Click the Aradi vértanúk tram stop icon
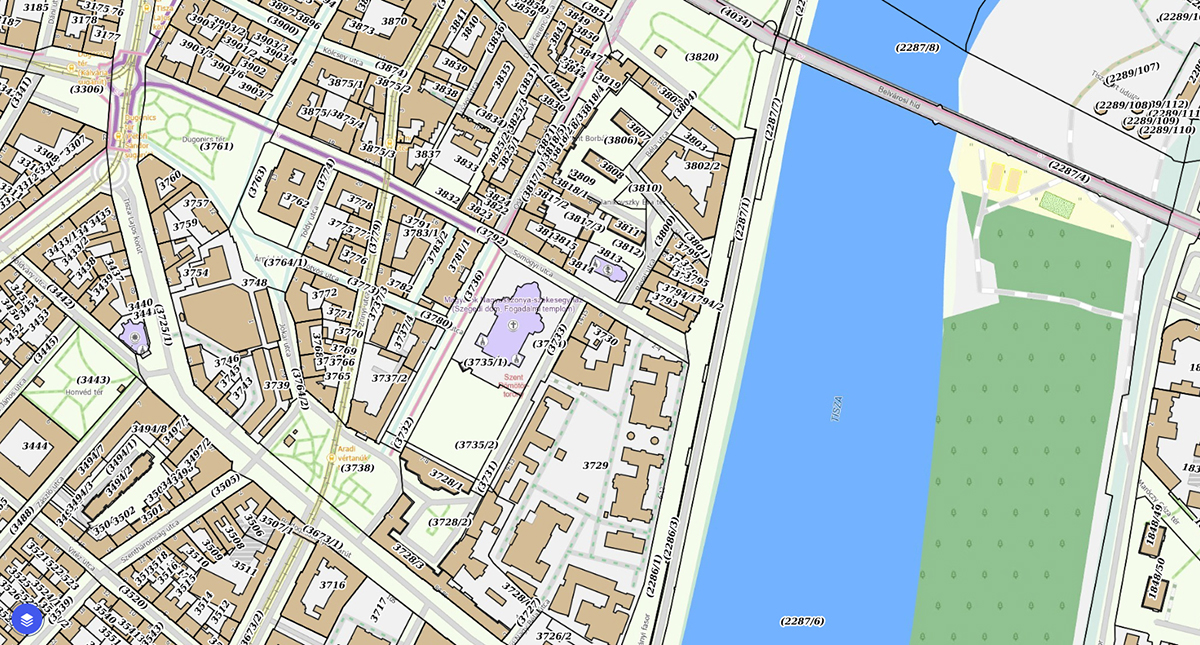1200x645 pixels. click(x=331, y=458)
